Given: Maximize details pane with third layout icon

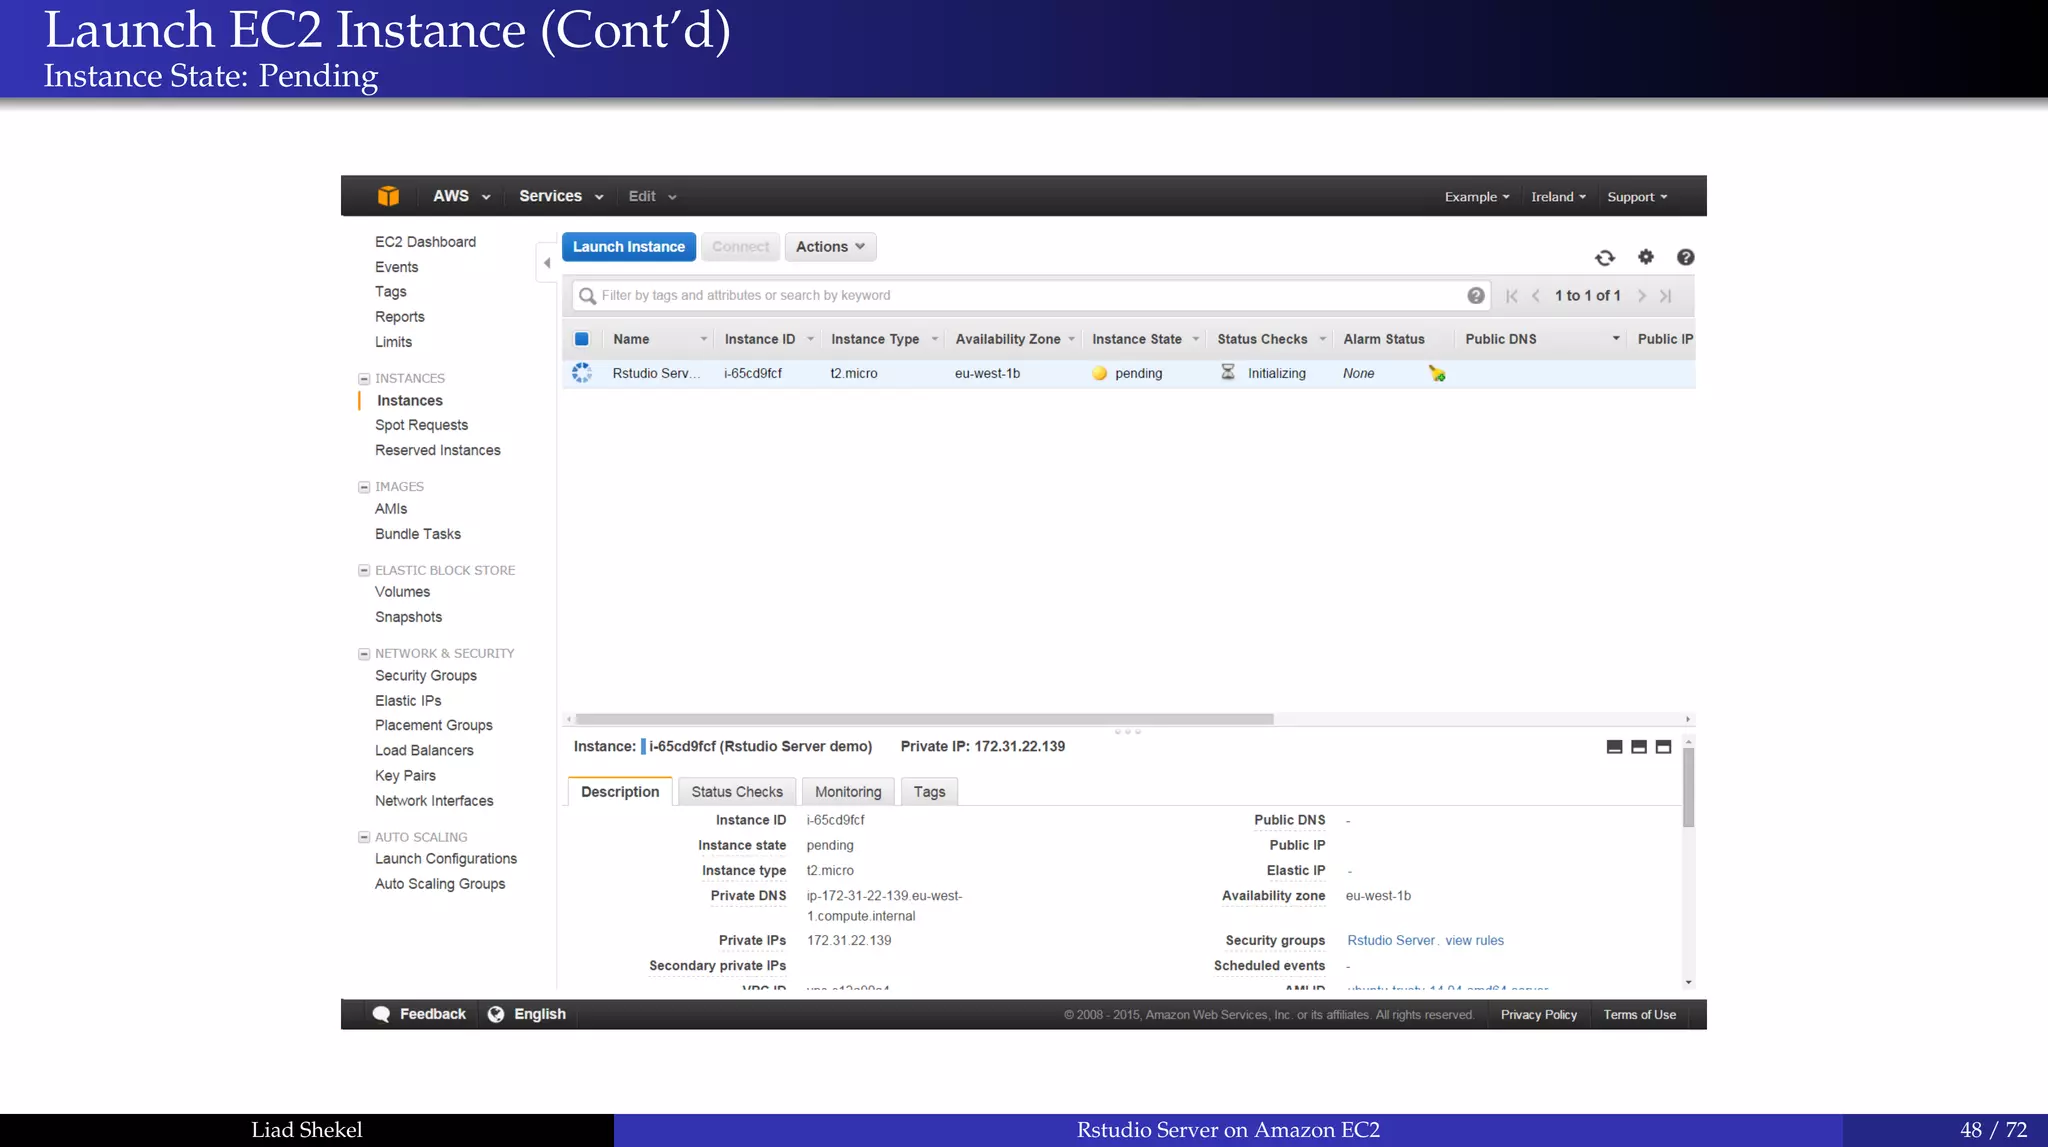Looking at the screenshot, I should click(x=1663, y=747).
